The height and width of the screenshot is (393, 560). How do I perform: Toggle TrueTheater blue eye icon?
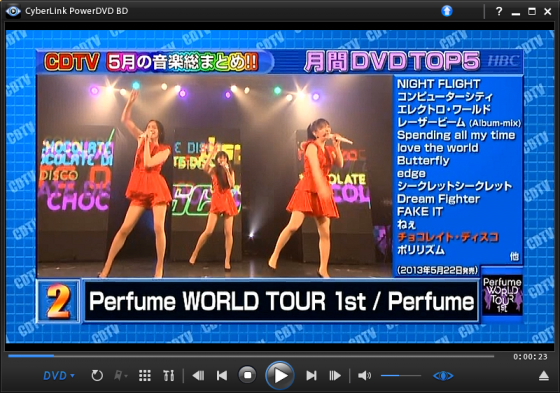coord(443,376)
